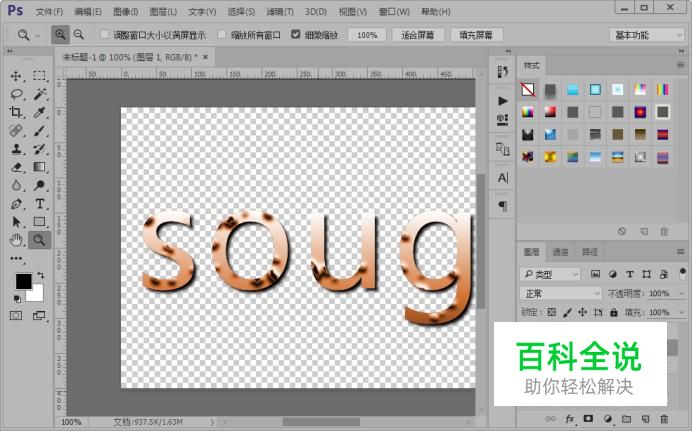Screen dimensions: 692x431
Task: Click the zoom-out mode button in options bar
Action: point(79,34)
